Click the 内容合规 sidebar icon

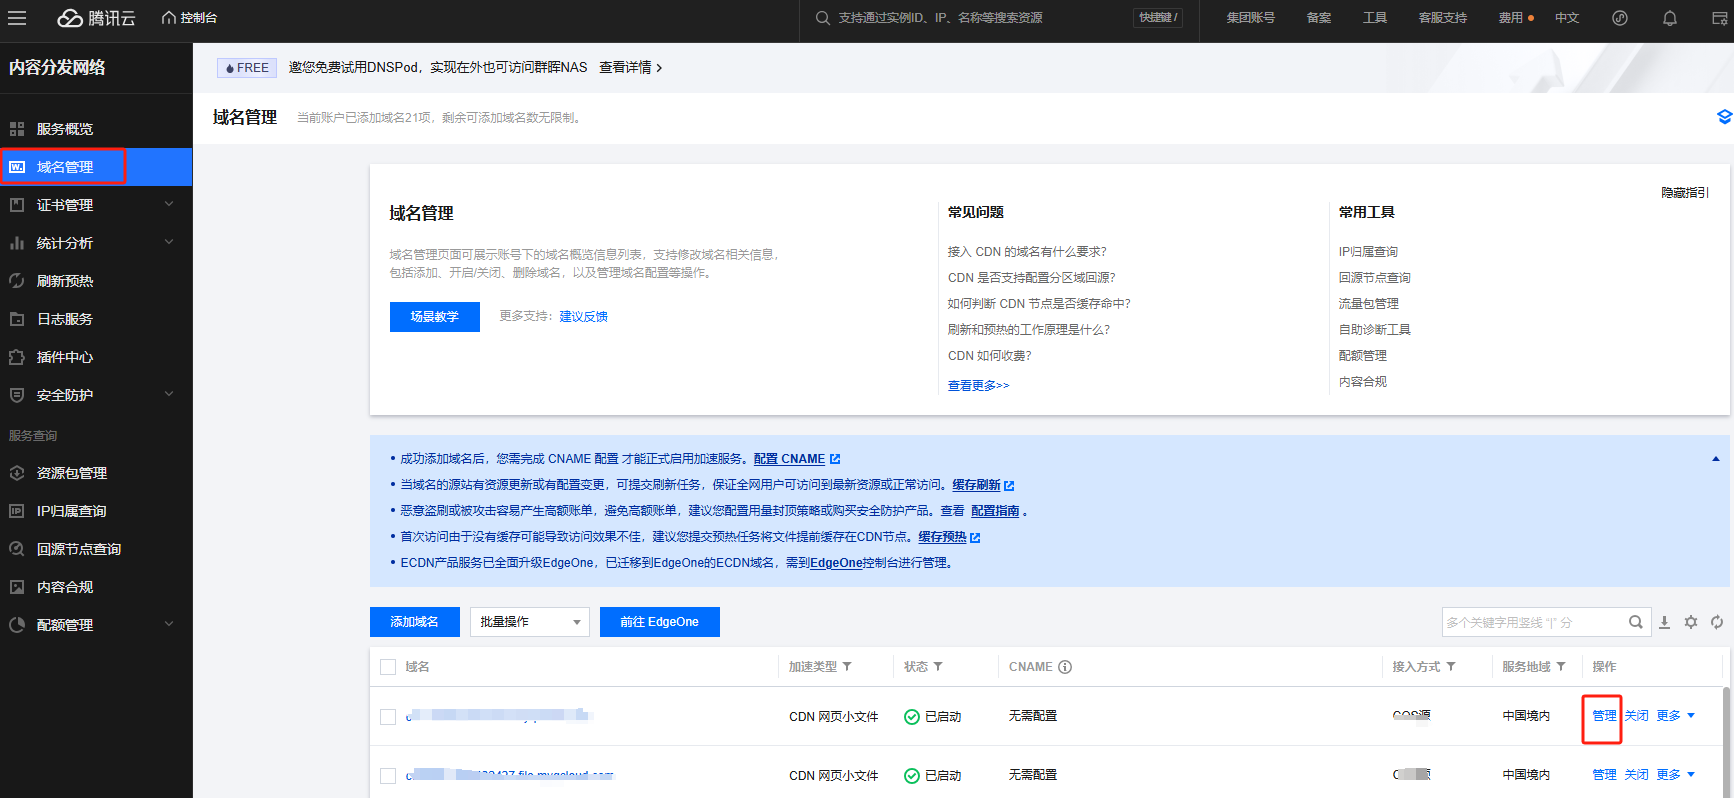17,587
